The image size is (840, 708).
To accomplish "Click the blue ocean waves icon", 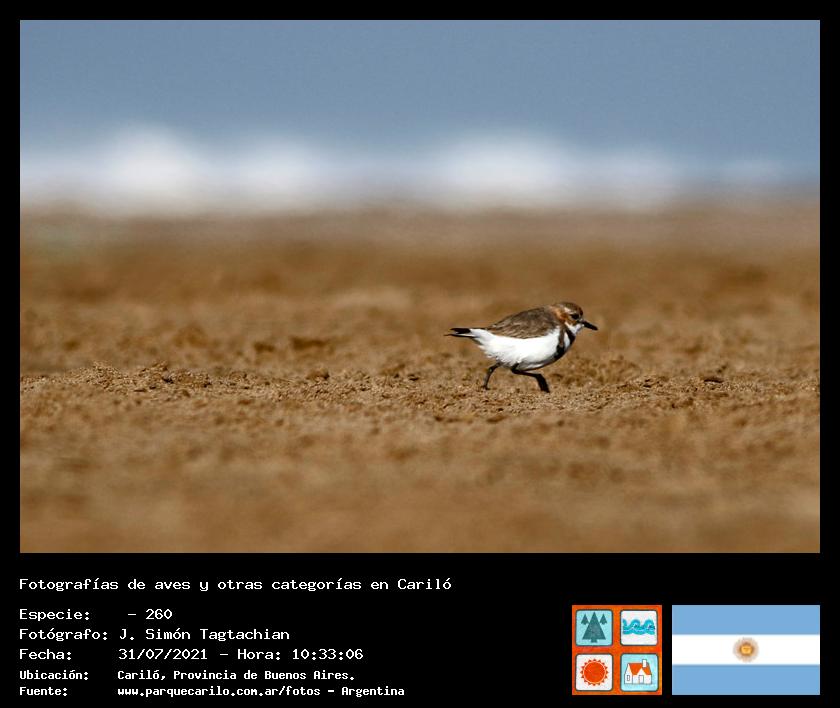I will point(639,628).
